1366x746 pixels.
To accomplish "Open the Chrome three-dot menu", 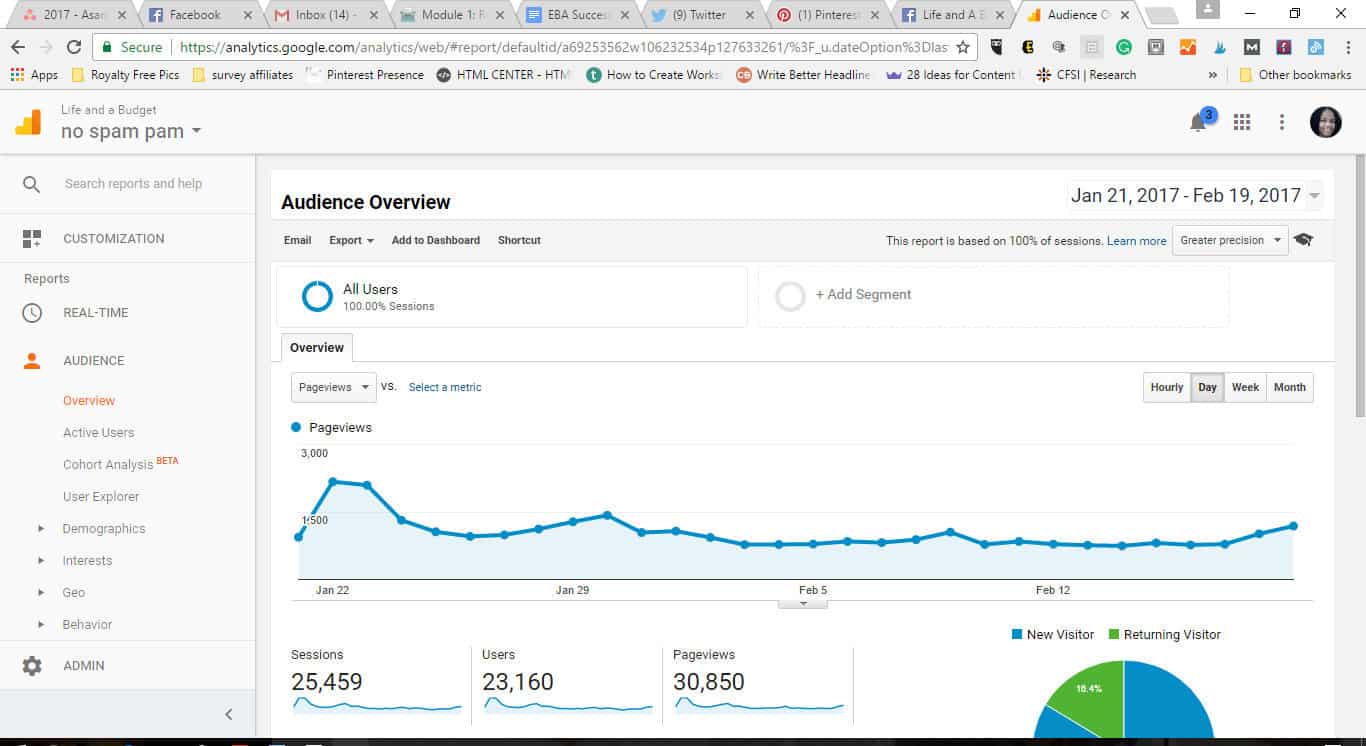I will [x=1348, y=47].
